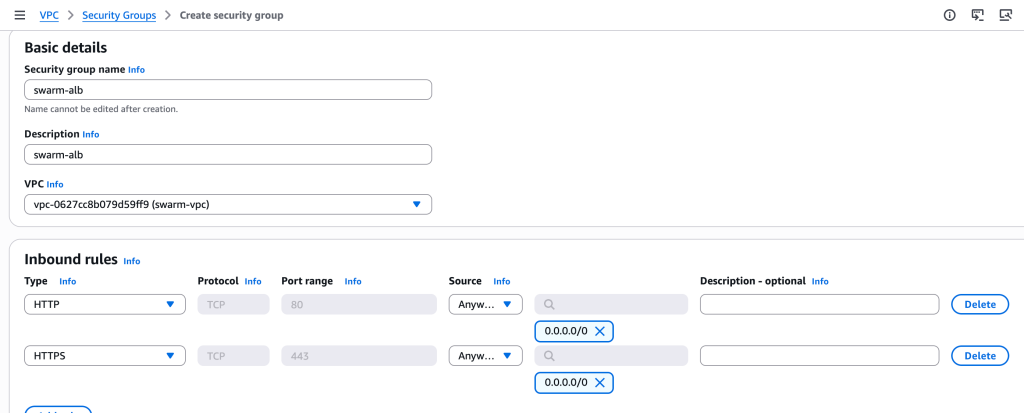Expand the VPC selection dropdown
This screenshot has height=413, width=1024.
tap(417, 205)
